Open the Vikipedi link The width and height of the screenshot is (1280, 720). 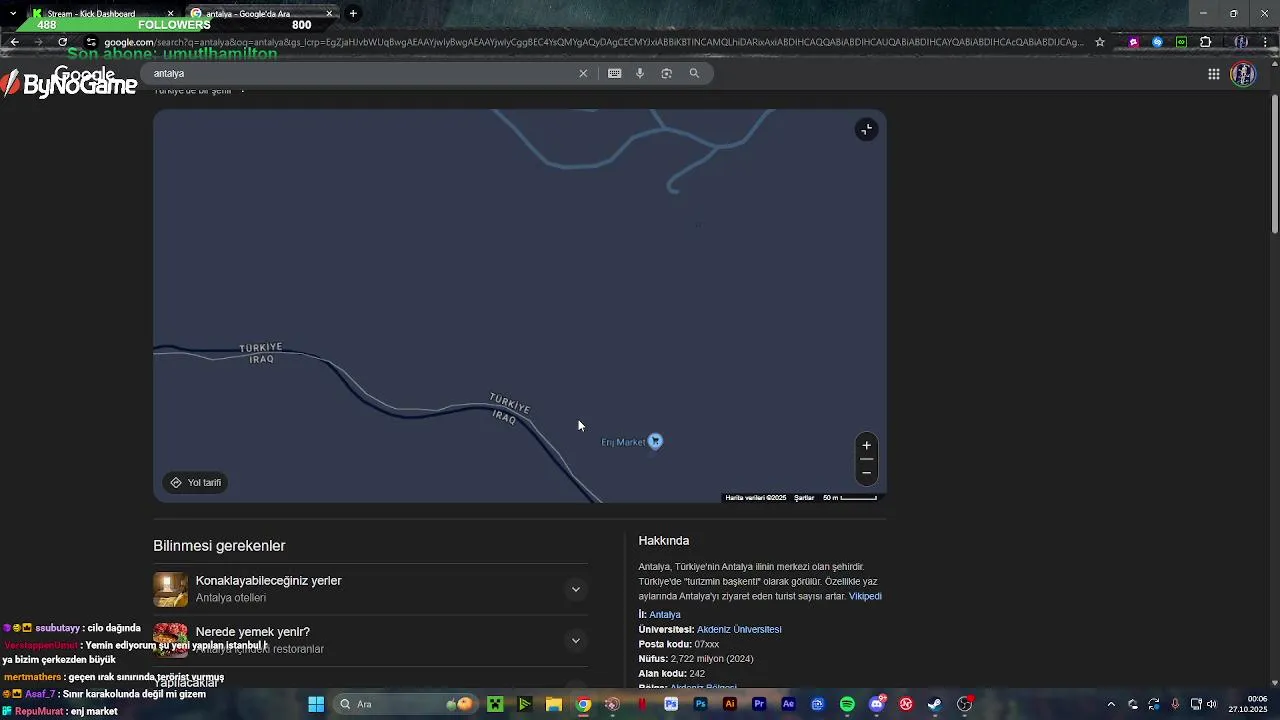tap(865, 596)
